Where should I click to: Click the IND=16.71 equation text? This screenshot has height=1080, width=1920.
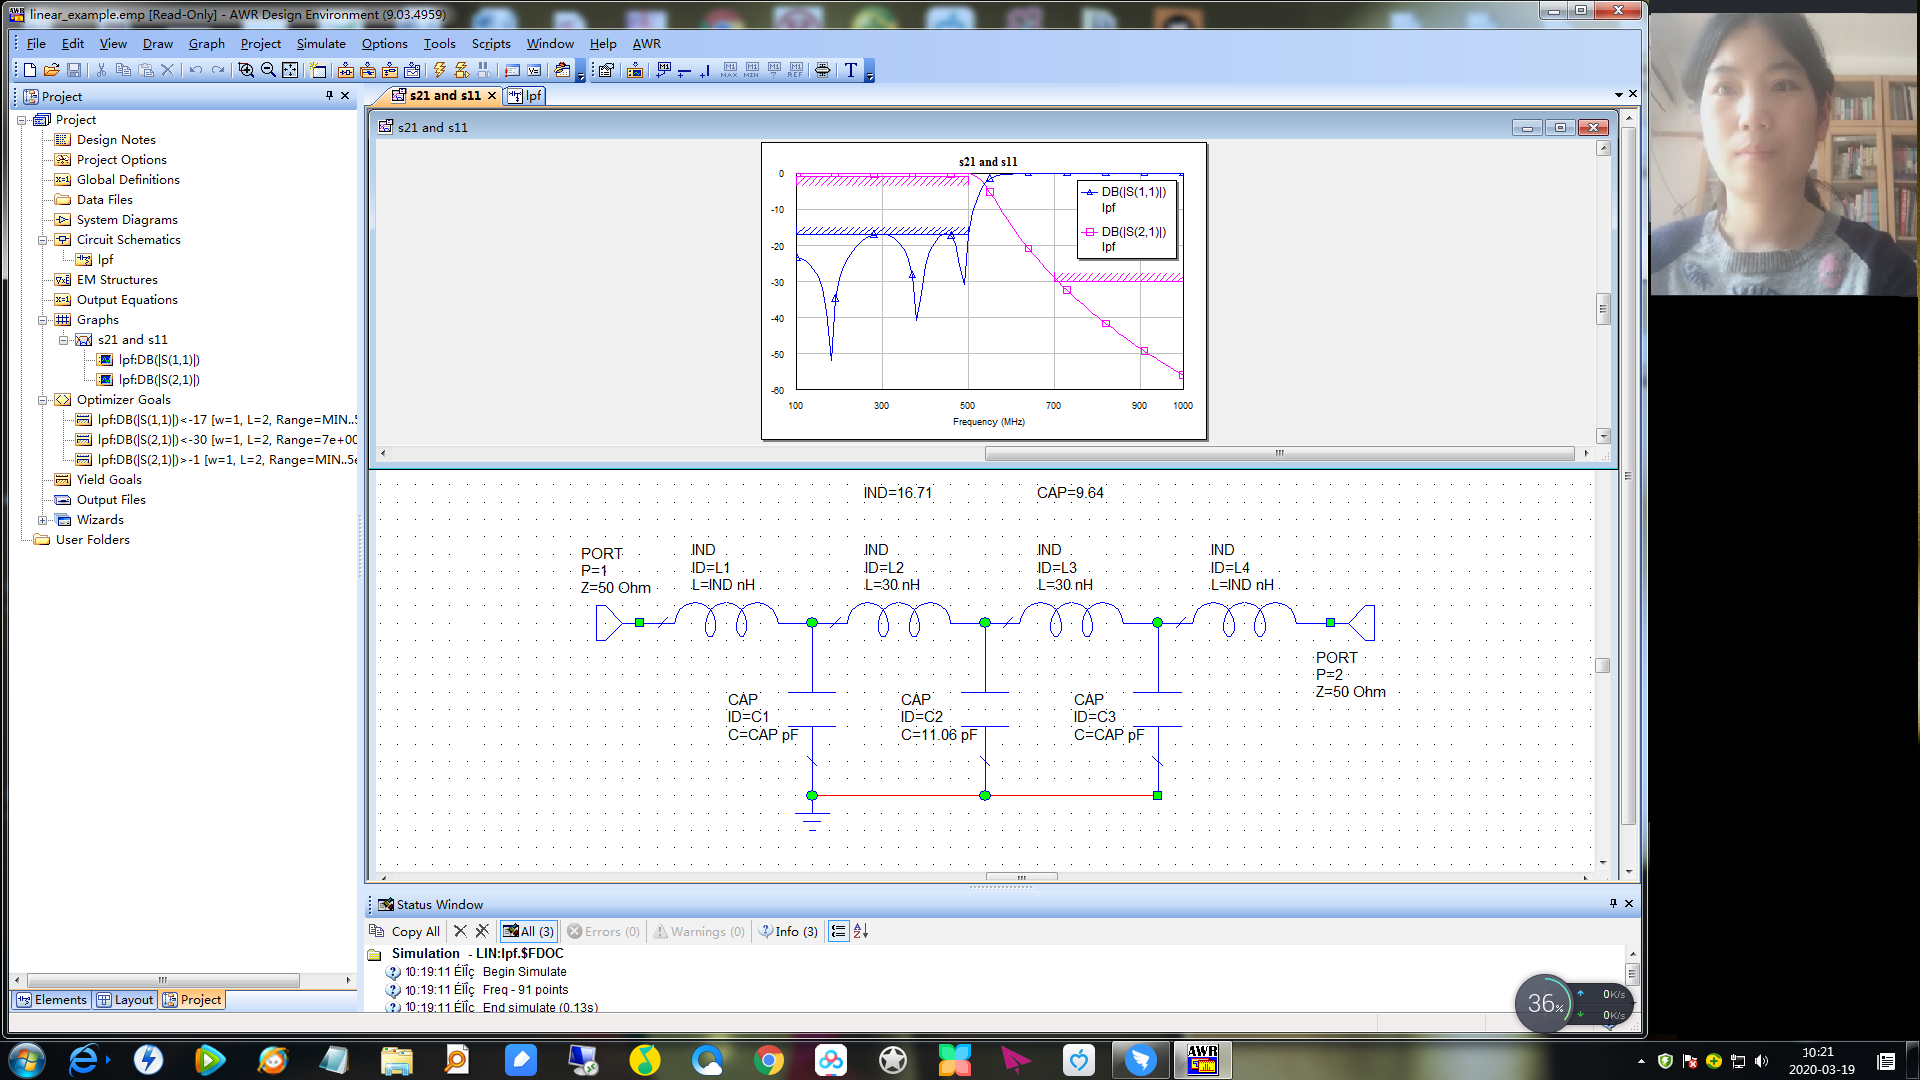pyautogui.click(x=897, y=493)
